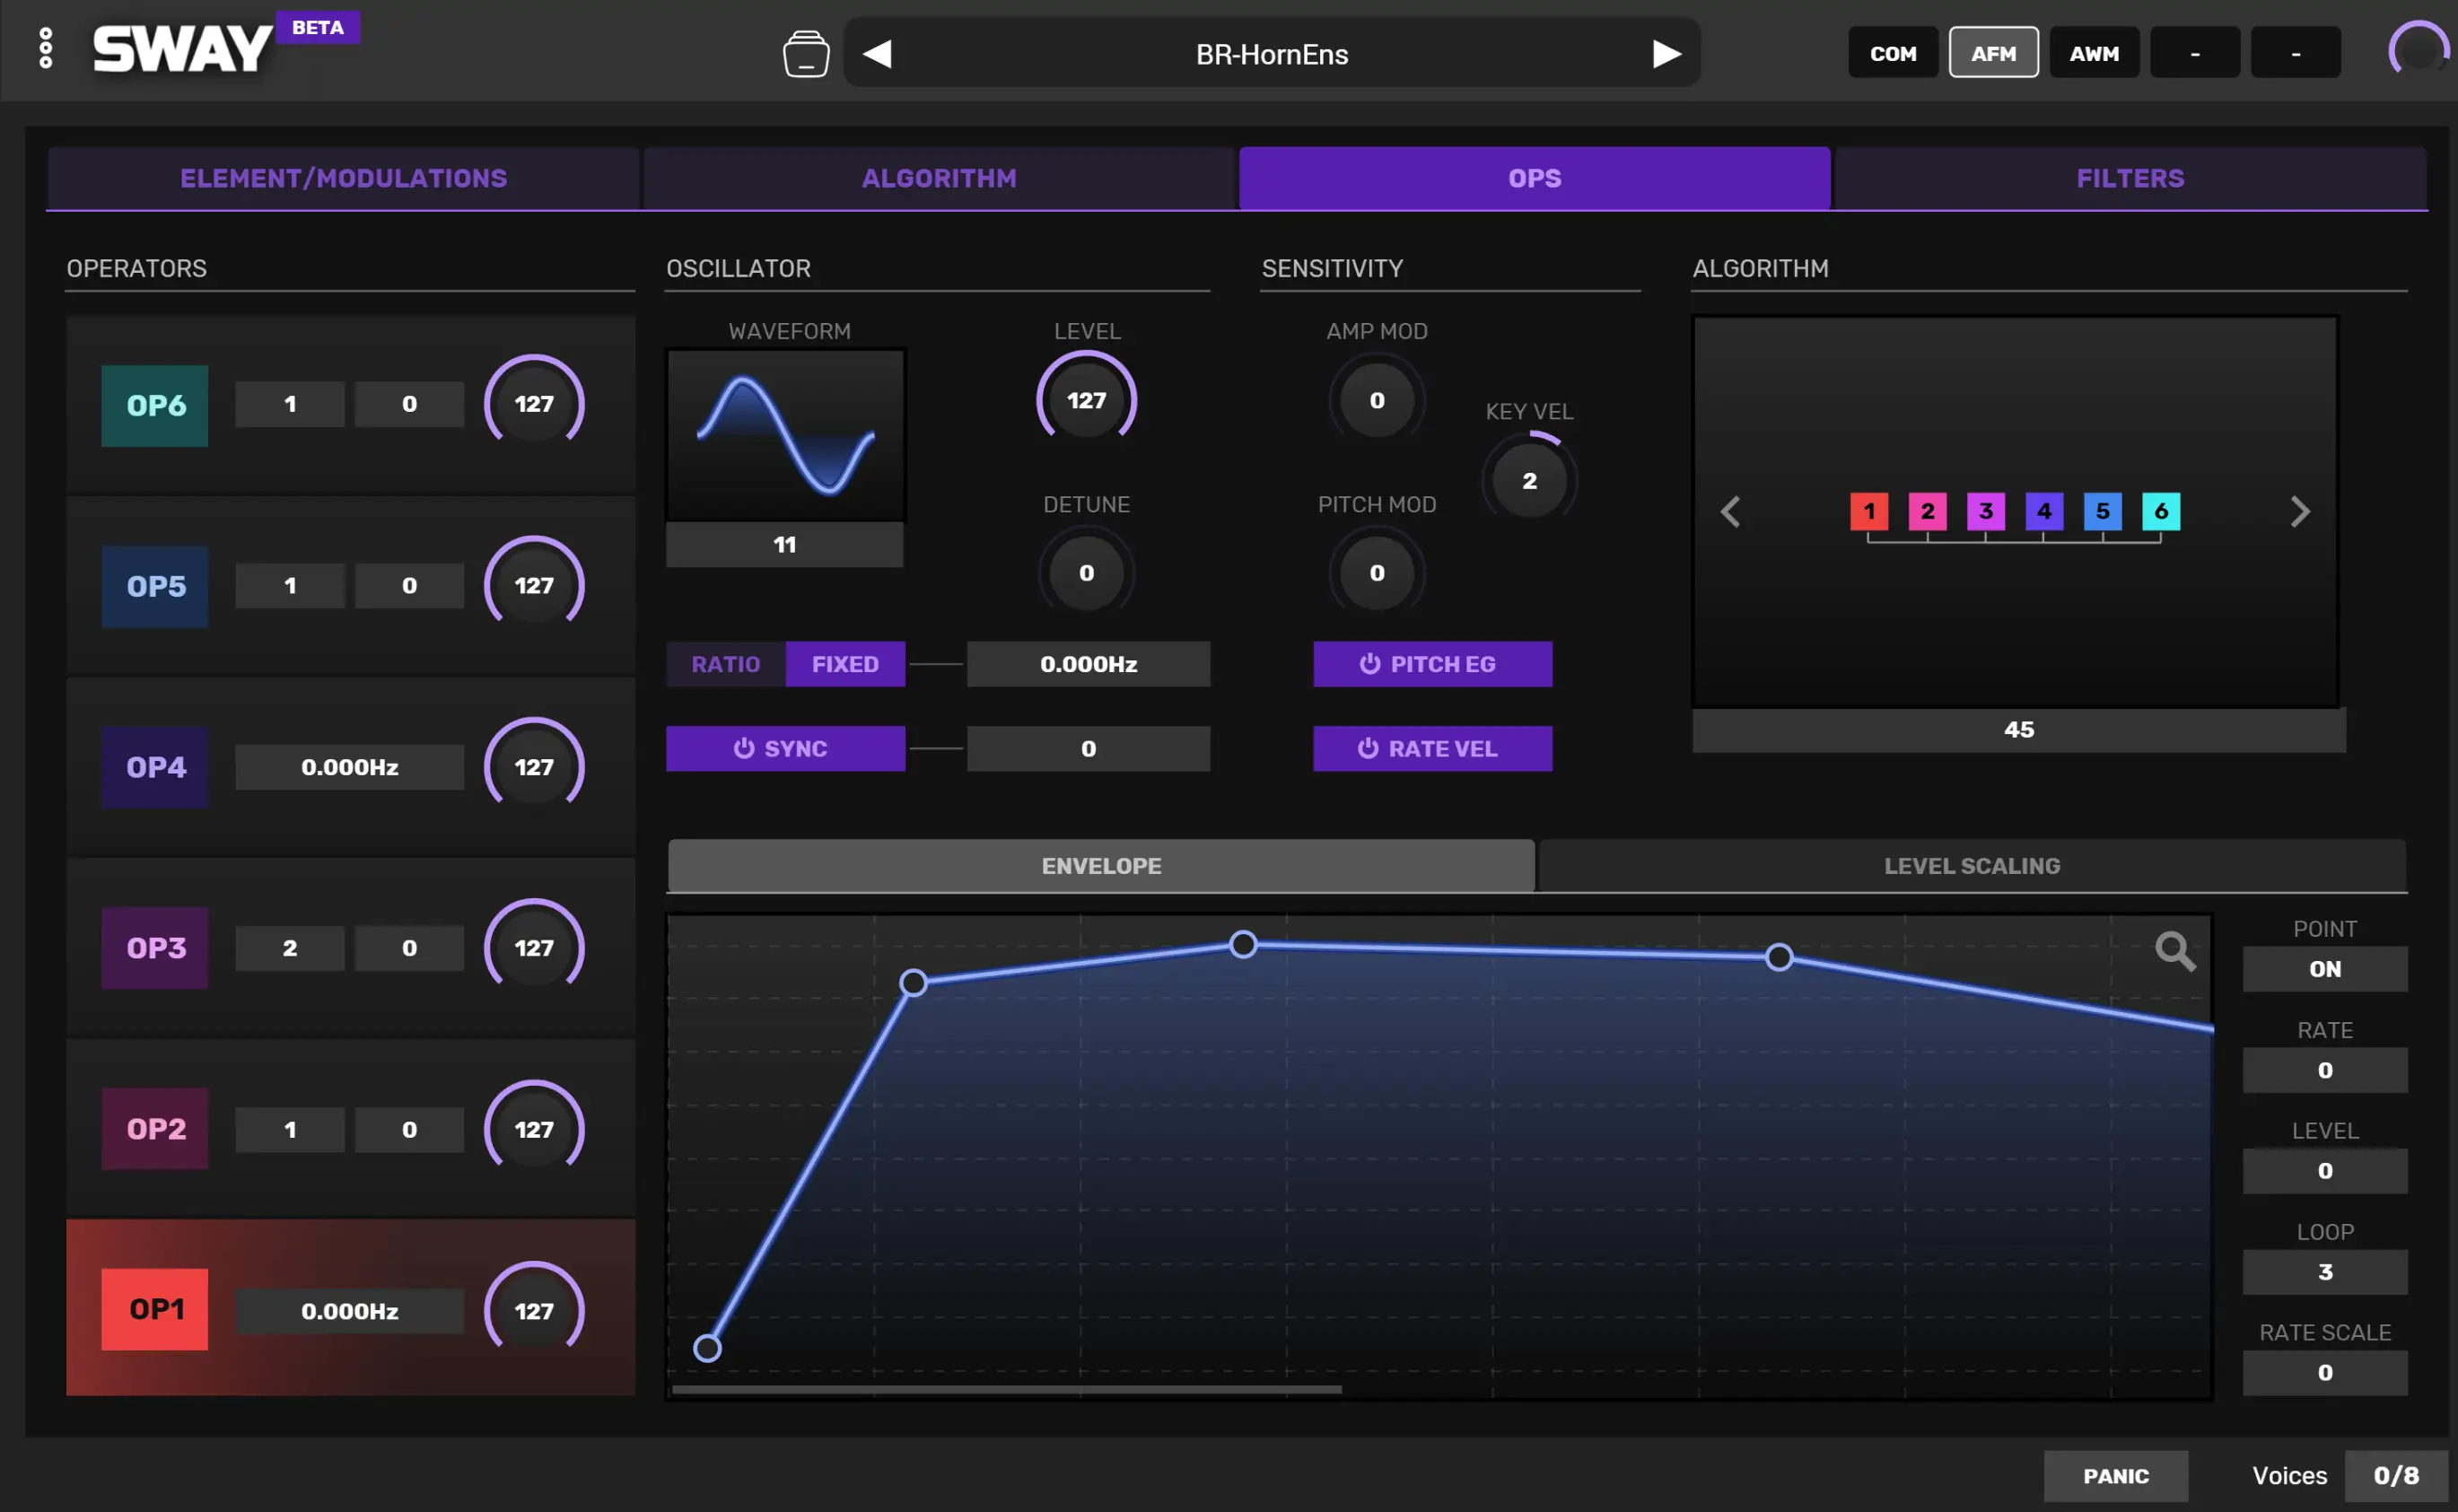The height and width of the screenshot is (1512, 2458).
Task: Go to the previous preset arrow
Action: tap(877, 54)
